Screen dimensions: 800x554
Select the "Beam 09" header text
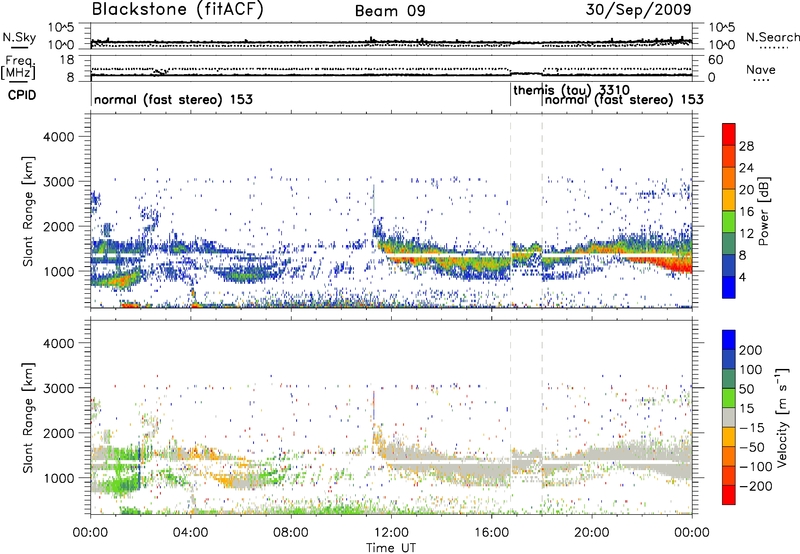pos(390,11)
